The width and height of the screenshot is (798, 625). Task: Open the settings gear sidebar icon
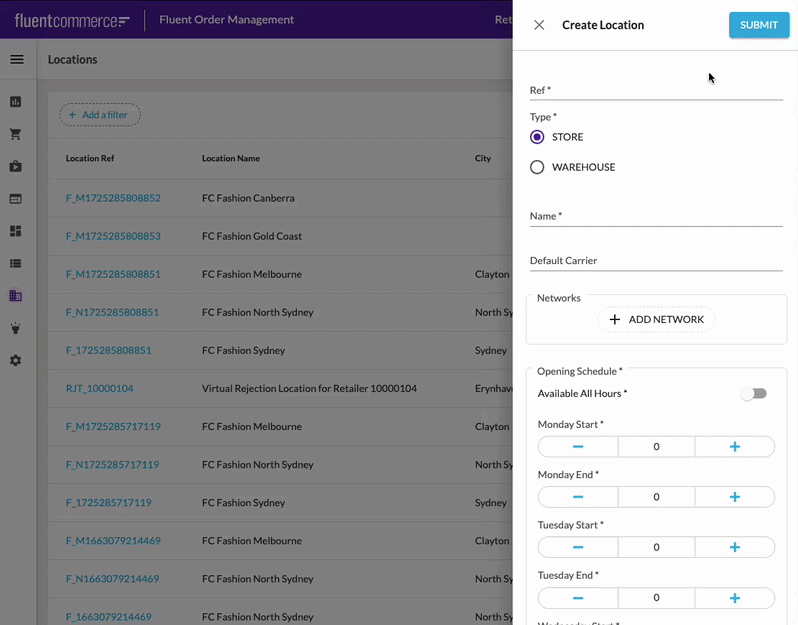[x=16, y=360]
